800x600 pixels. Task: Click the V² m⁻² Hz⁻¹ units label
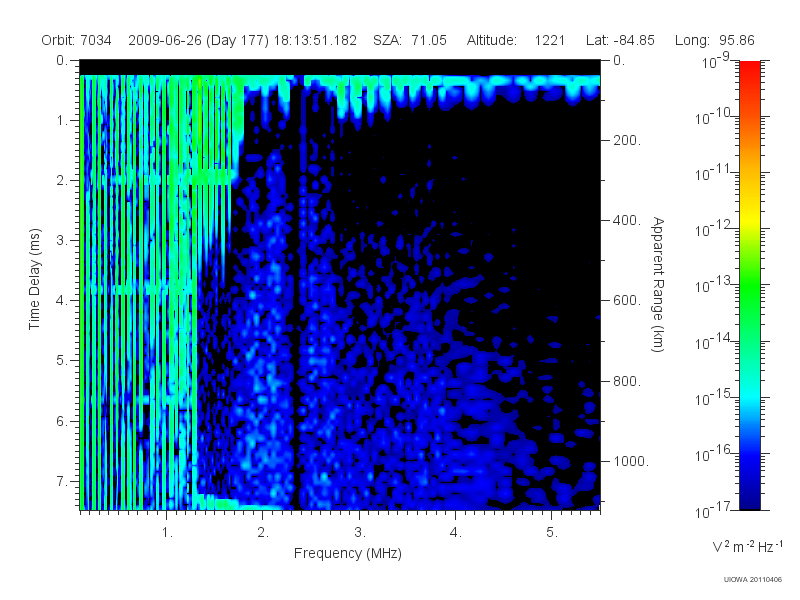click(747, 546)
